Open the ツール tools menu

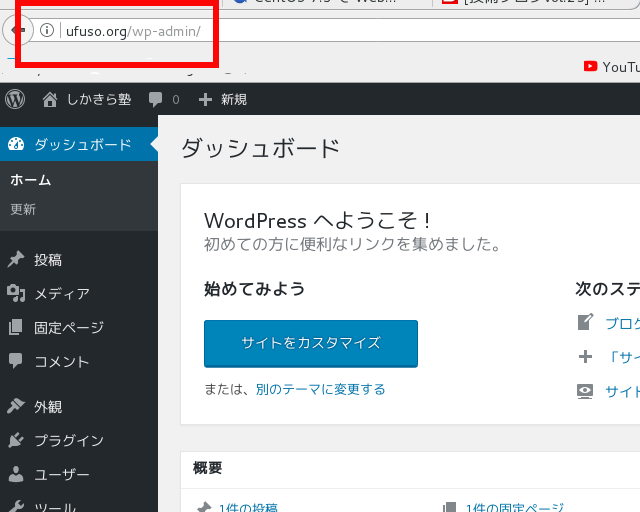(x=55, y=506)
